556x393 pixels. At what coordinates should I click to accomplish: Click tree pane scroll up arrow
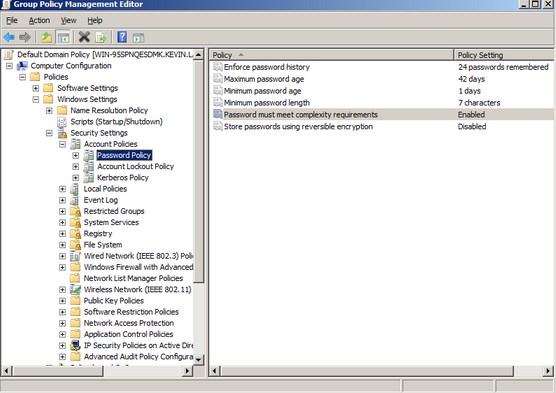199,55
